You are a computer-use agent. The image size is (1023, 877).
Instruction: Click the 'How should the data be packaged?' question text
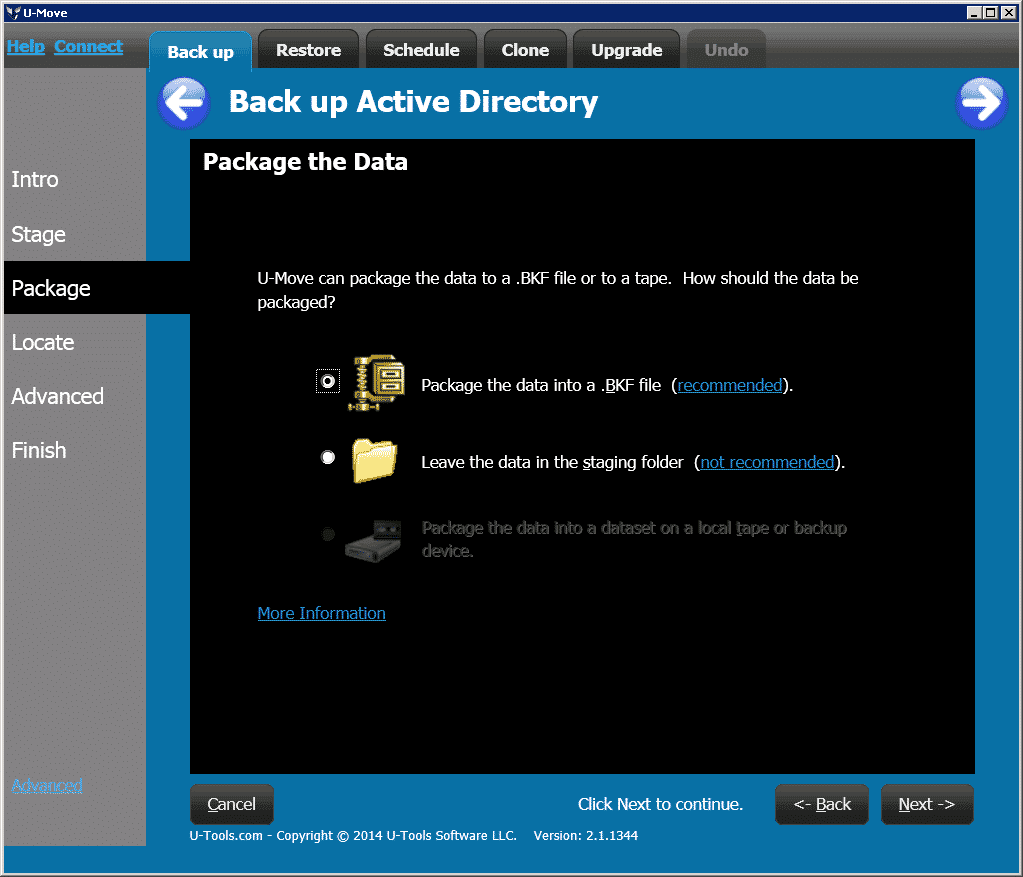tap(558, 290)
